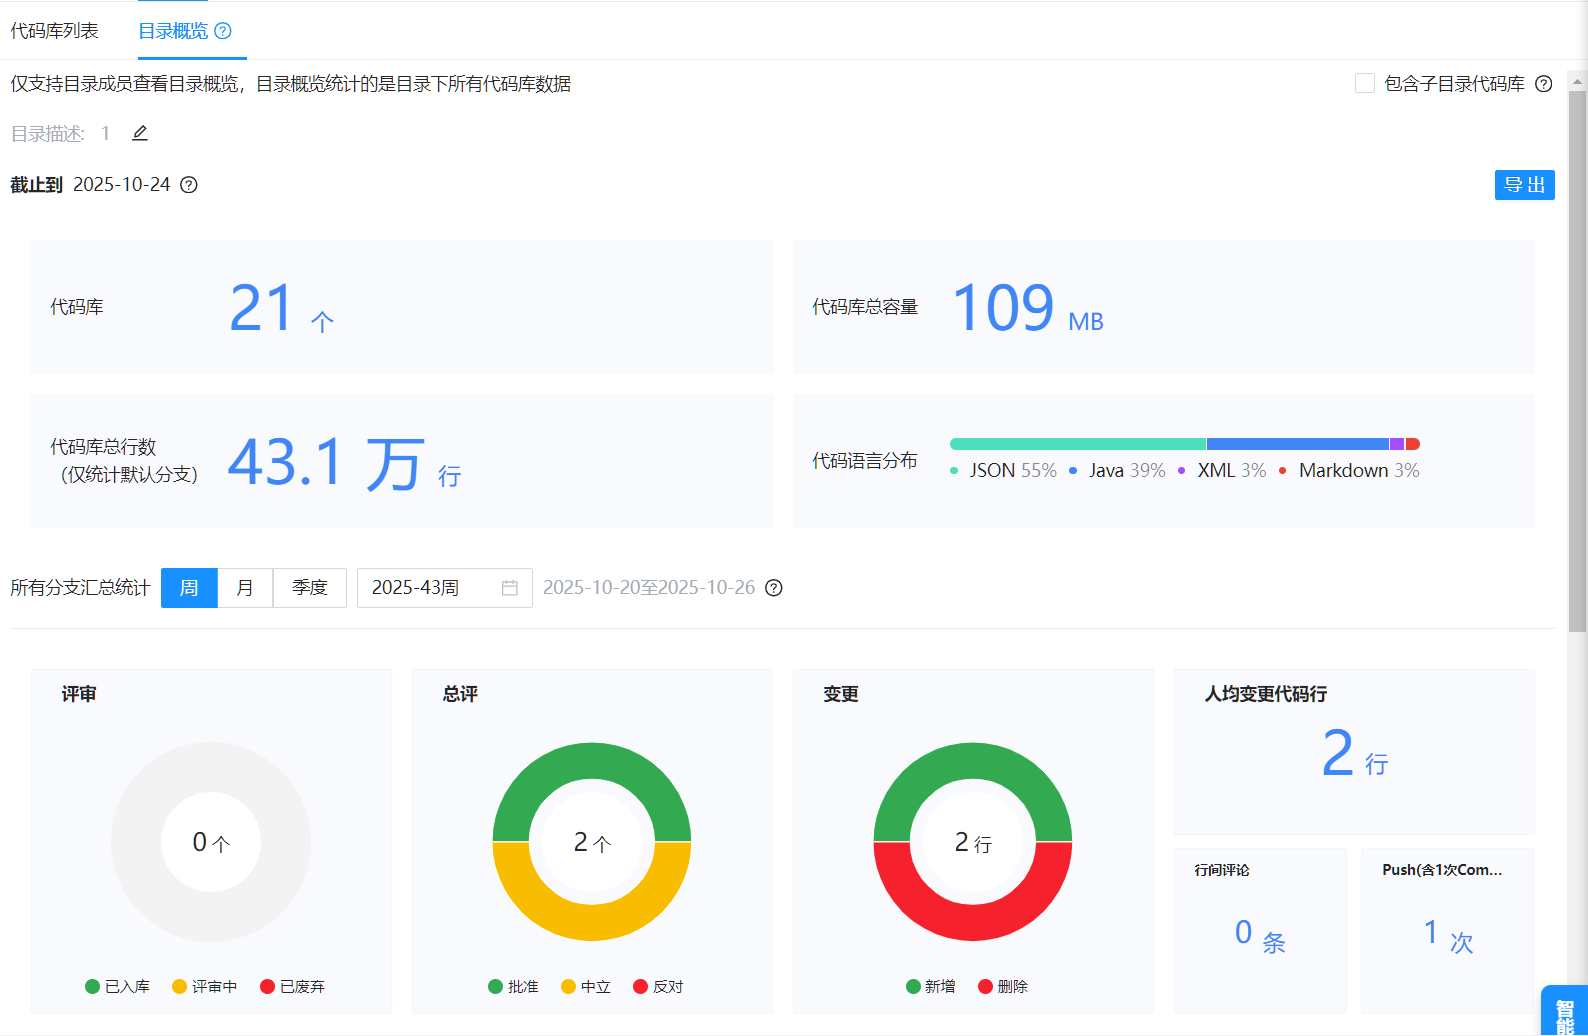This screenshot has width=1588, height=1036.
Task: Click help icon next to 截止到 date
Action: pyautogui.click(x=189, y=185)
